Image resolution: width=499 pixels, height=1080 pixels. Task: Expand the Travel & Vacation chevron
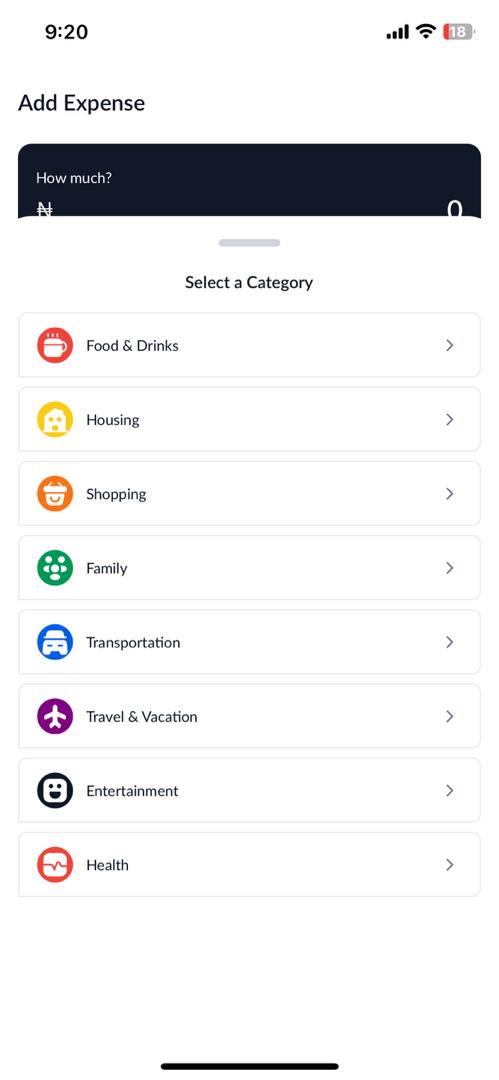click(x=449, y=717)
